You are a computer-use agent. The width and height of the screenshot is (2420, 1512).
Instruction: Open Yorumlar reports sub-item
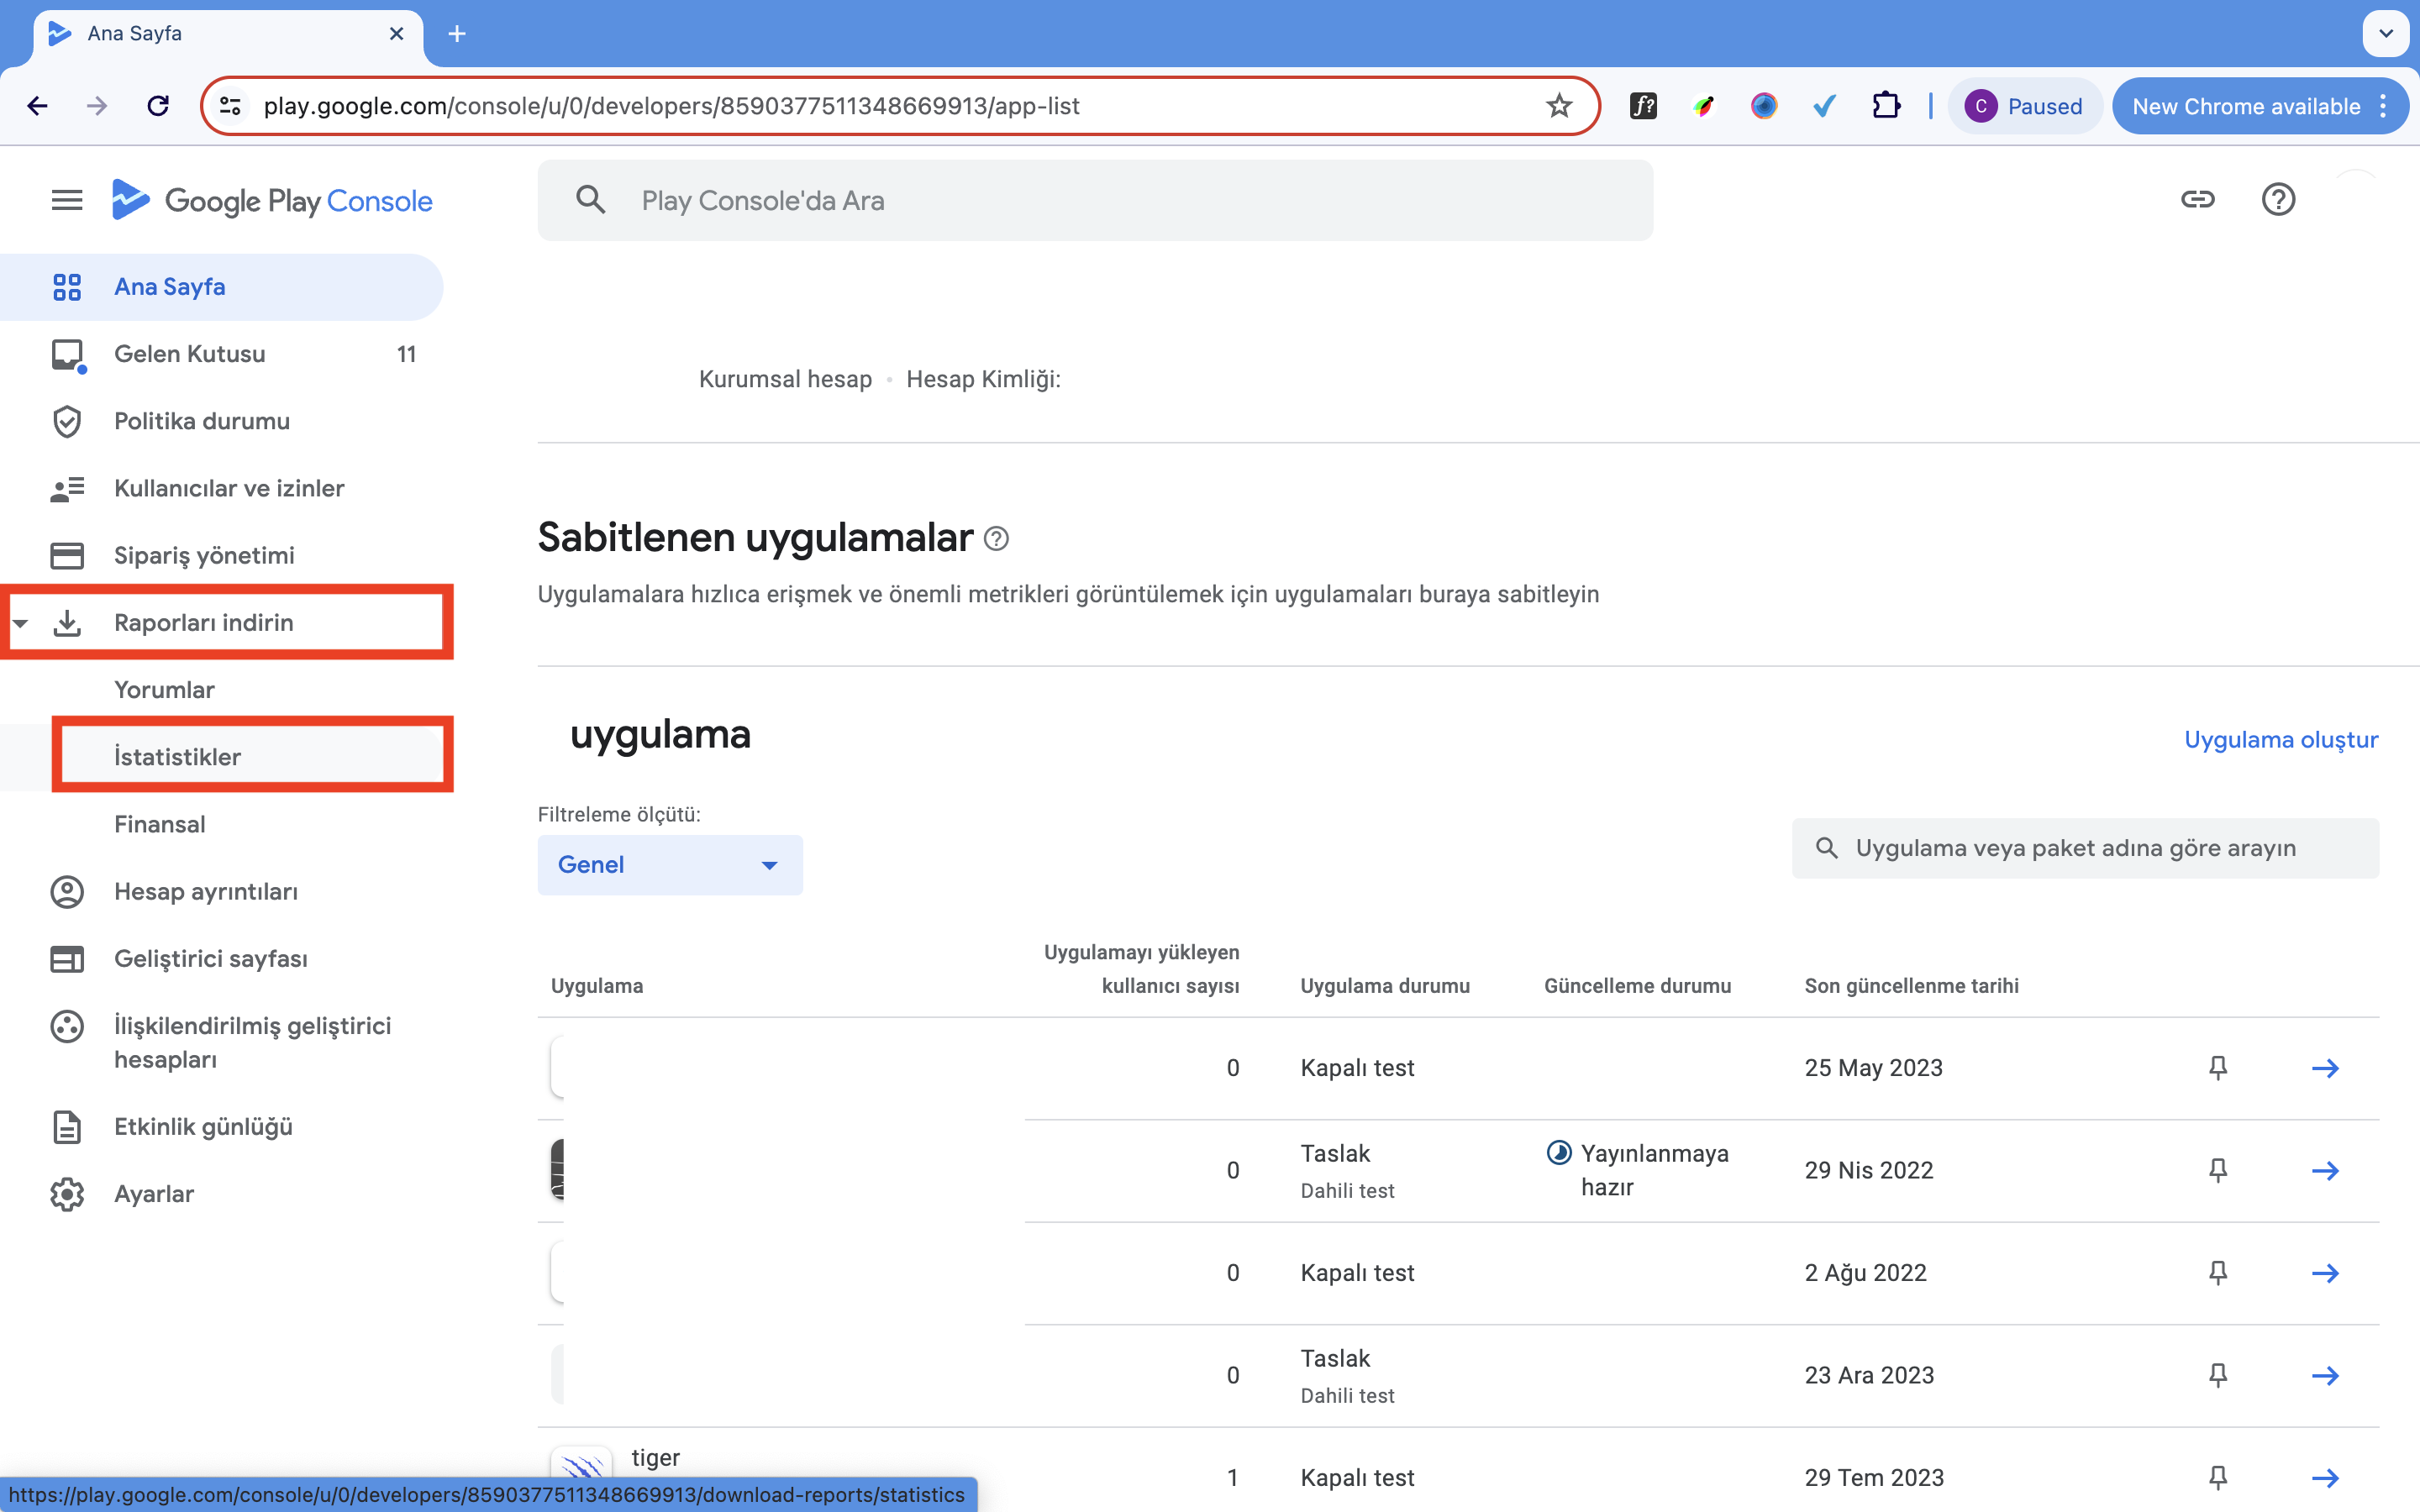(x=221, y=690)
